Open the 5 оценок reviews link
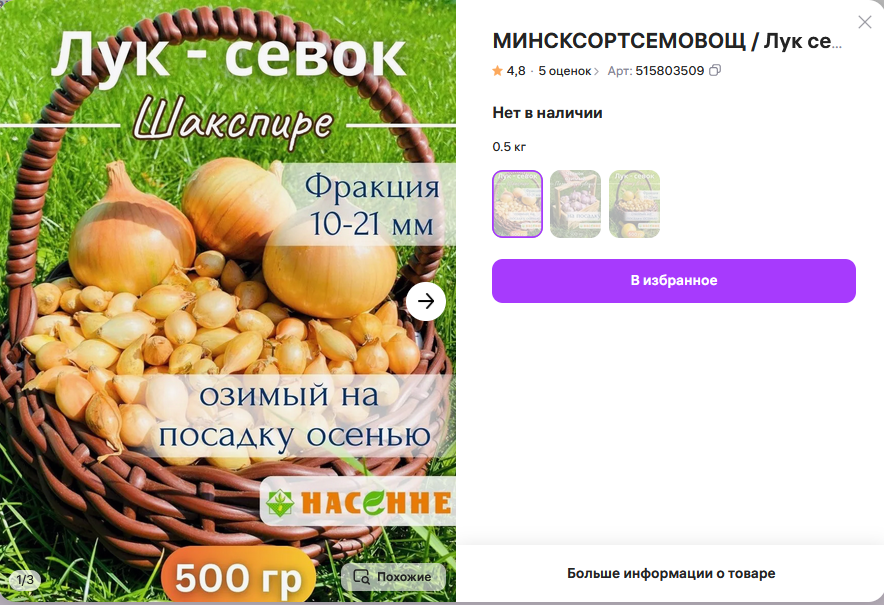This screenshot has width=884, height=605. [x=564, y=71]
